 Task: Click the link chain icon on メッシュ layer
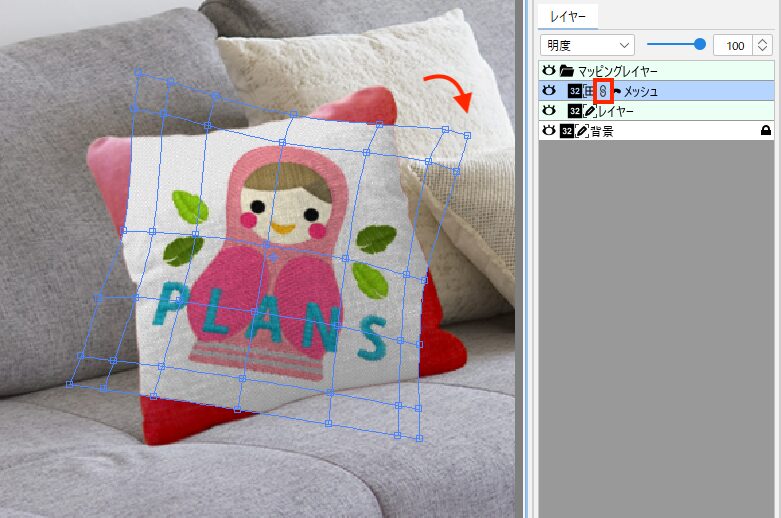[603, 91]
